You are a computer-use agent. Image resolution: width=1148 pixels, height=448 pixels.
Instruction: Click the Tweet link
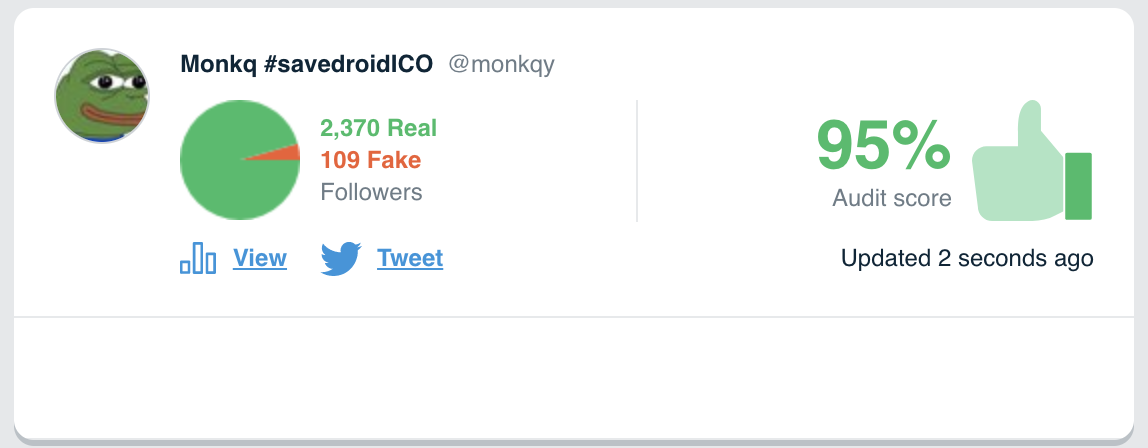pos(410,258)
